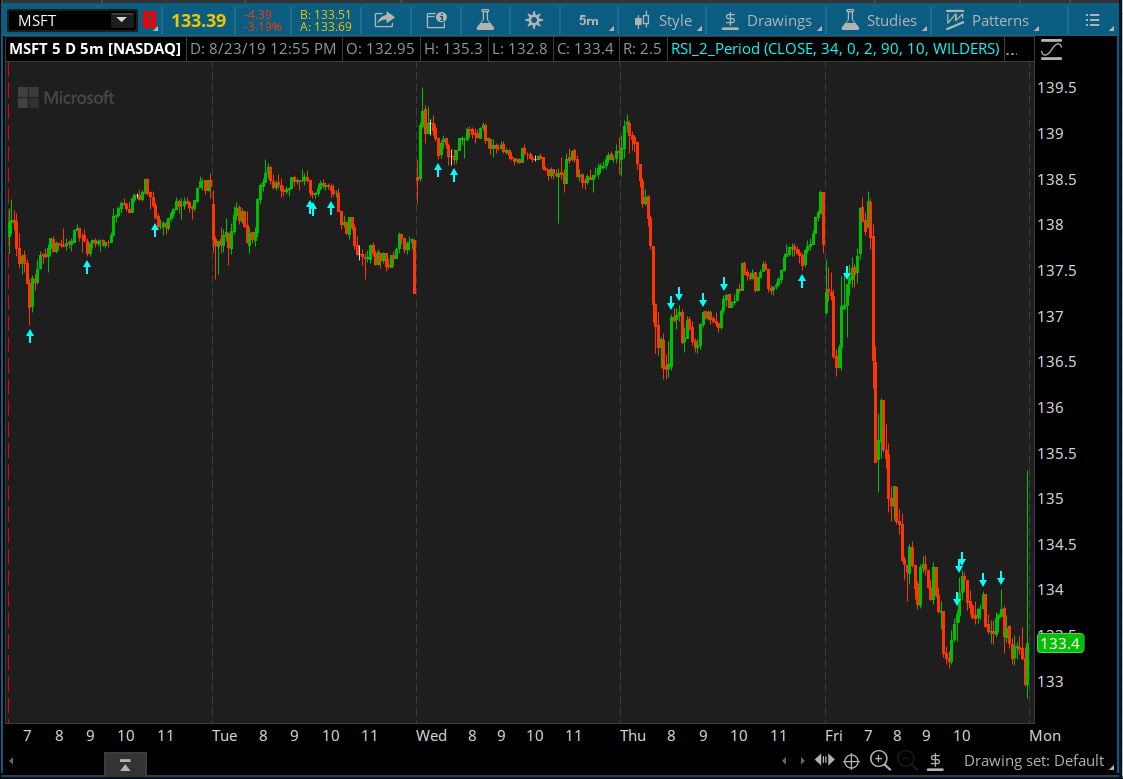Open chart settings gear icon
The height and width of the screenshot is (779, 1123).
pos(534,20)
